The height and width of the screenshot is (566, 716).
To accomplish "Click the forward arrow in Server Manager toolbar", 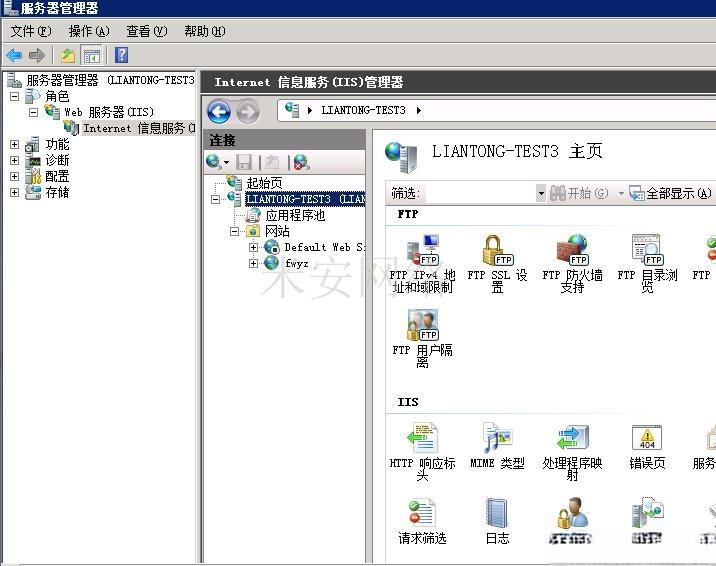I will 37,56.
